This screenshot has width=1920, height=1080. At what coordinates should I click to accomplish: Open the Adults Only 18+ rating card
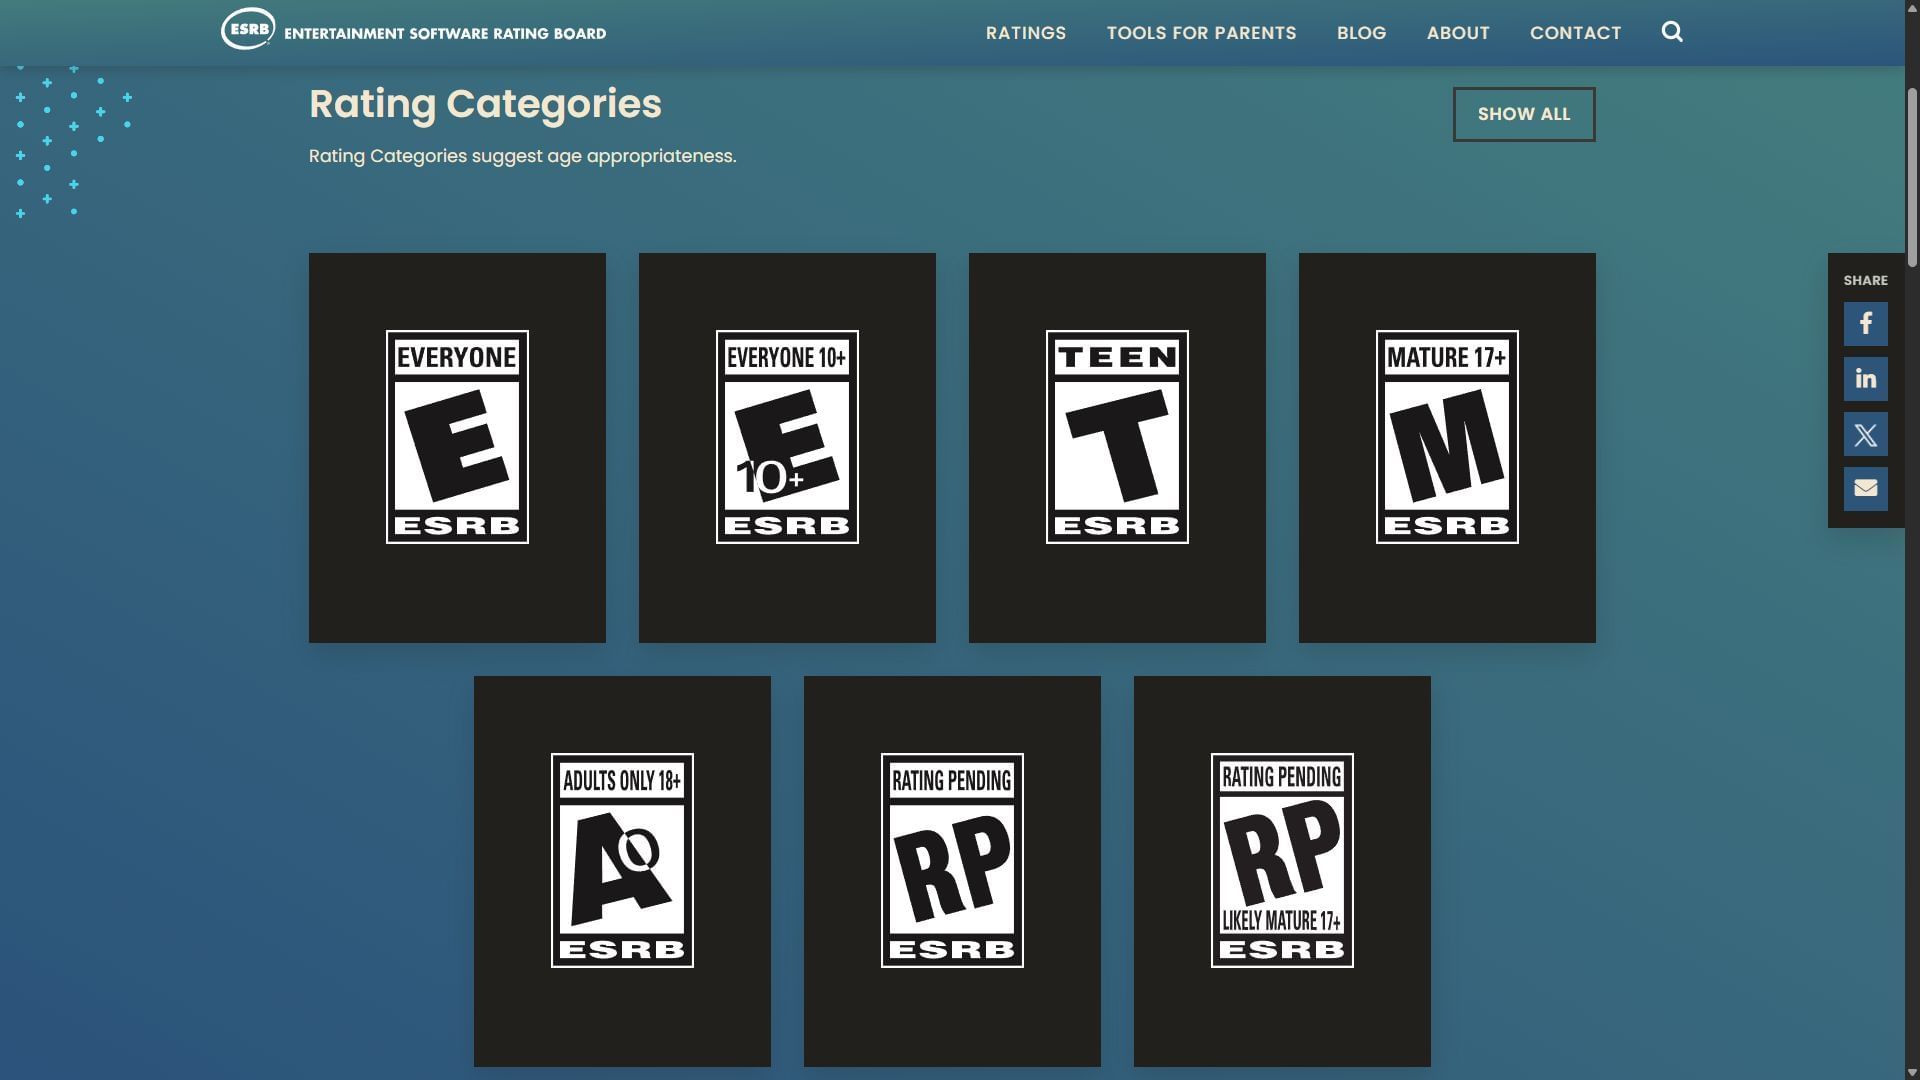pyautogui.click(x=622, y=860)
